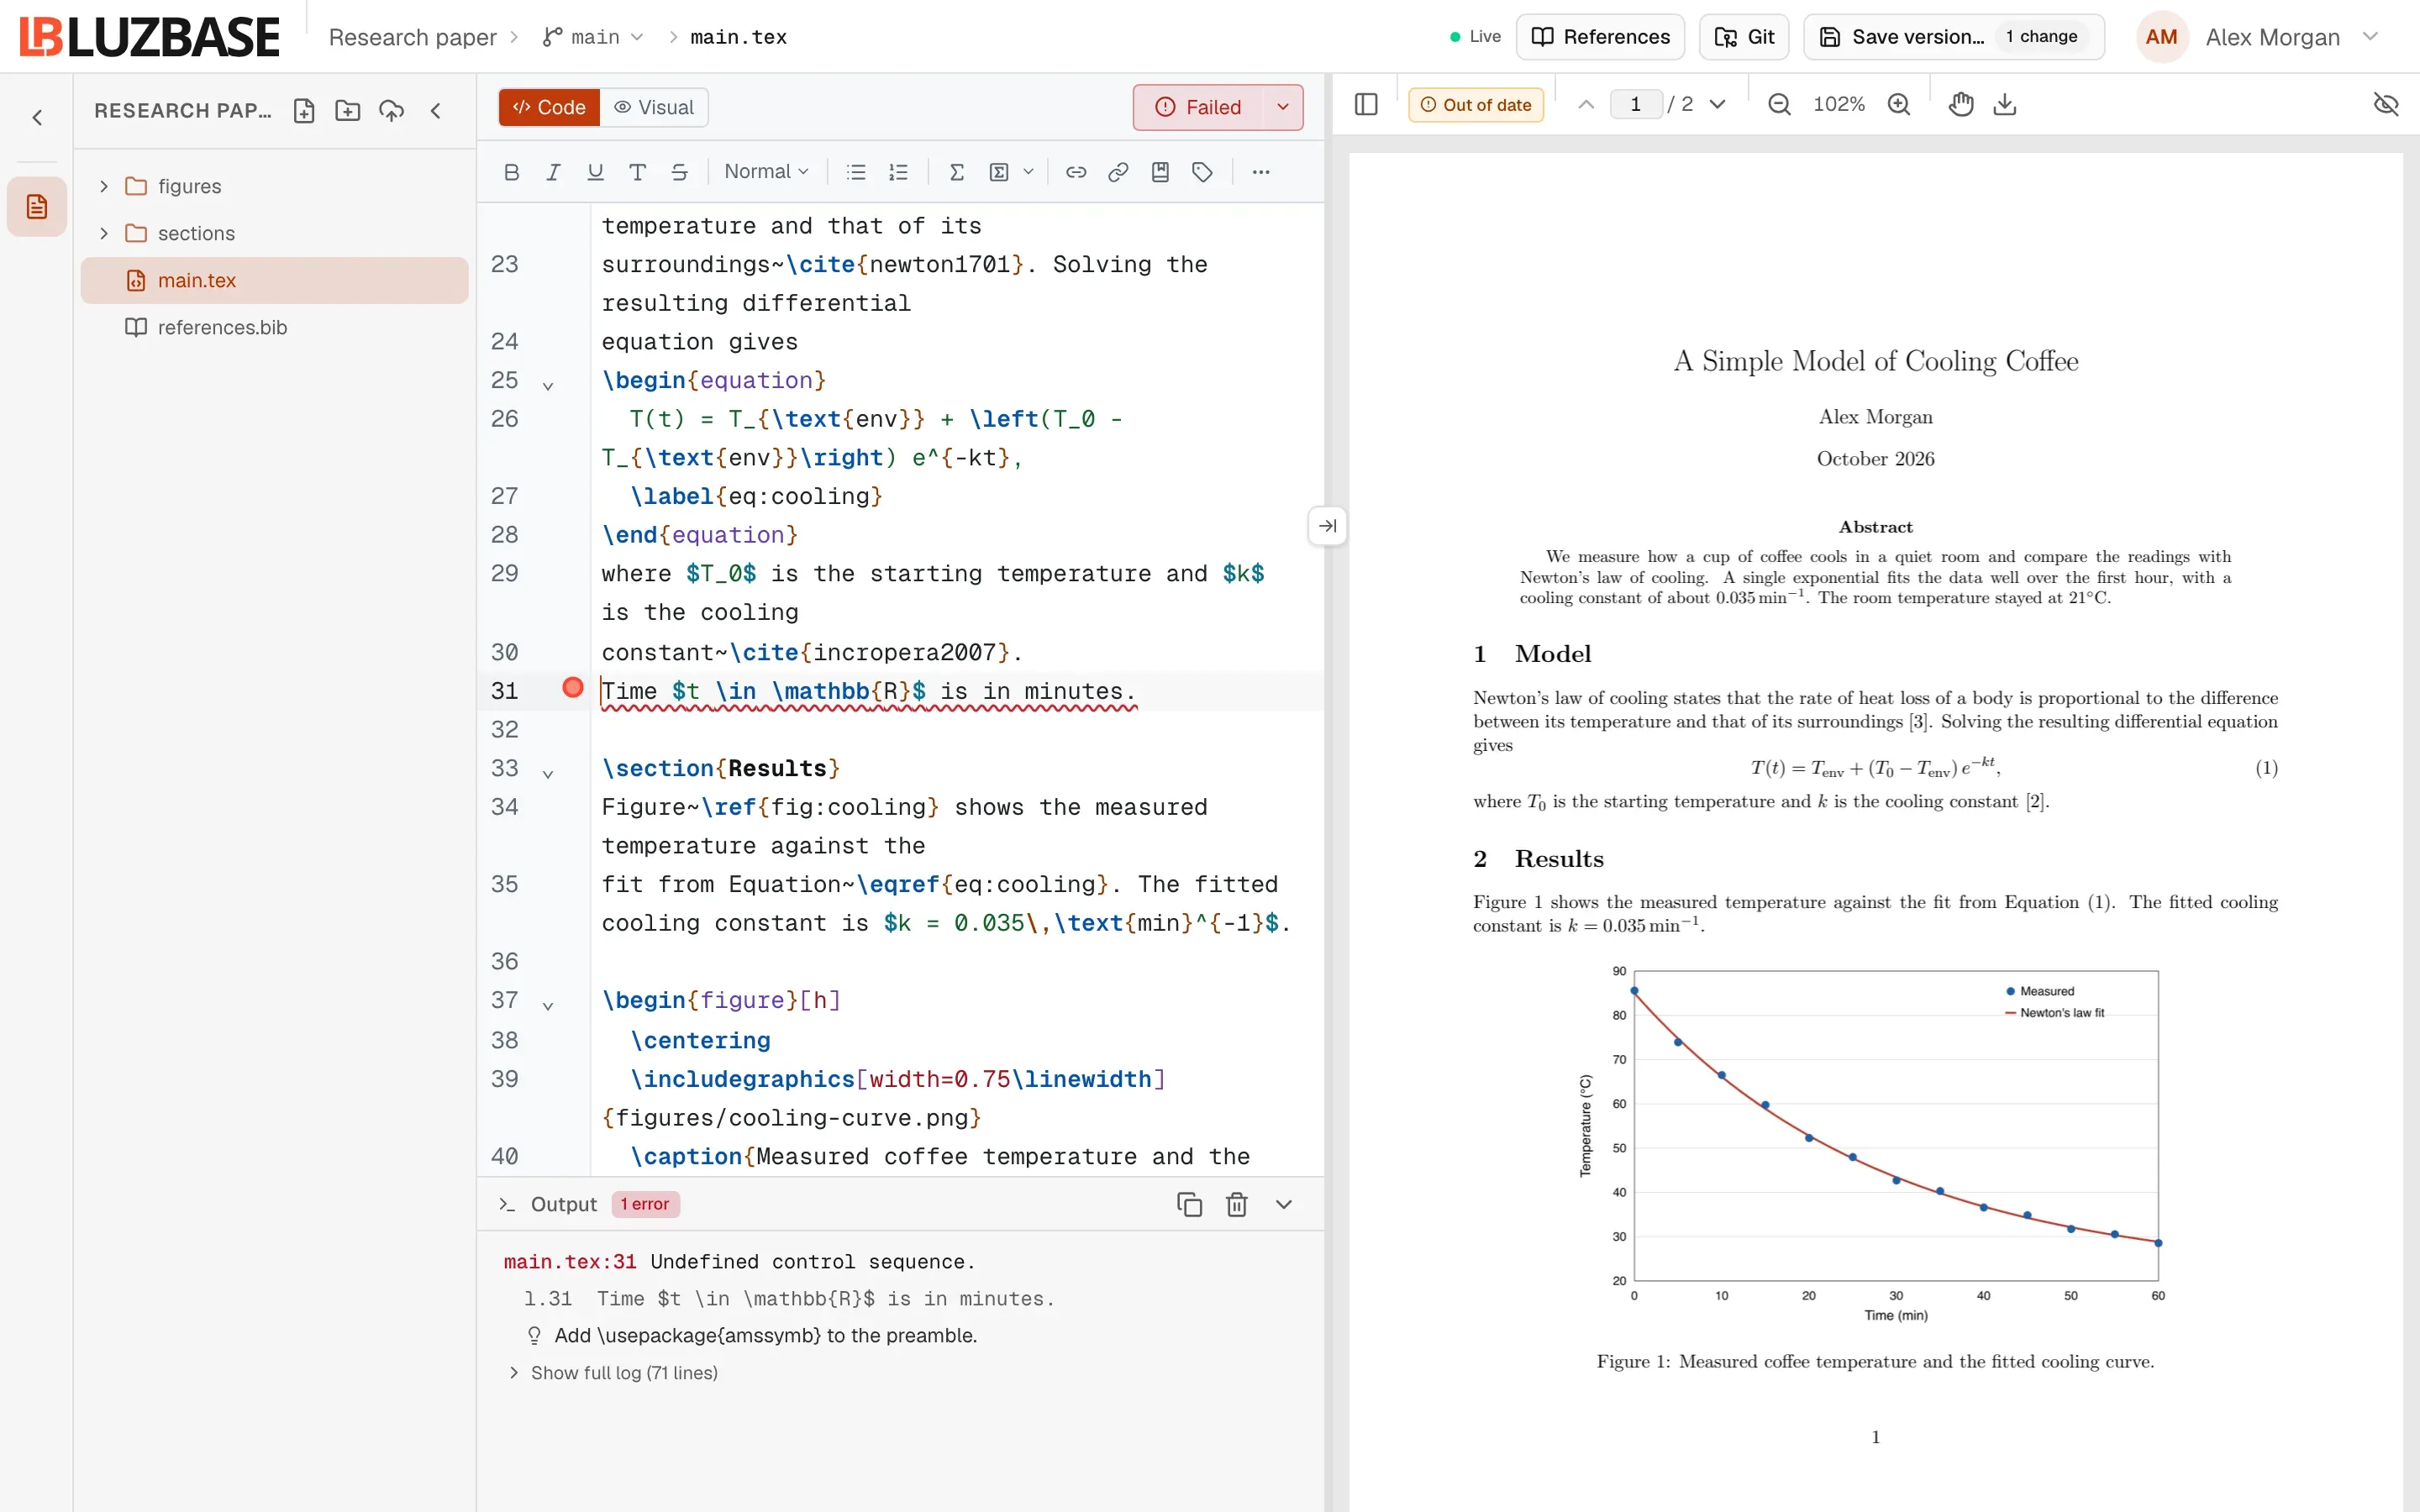Open references.bib file
Image resolution: width=2420 pixels, height=1512 pixels.
point(274,328)
